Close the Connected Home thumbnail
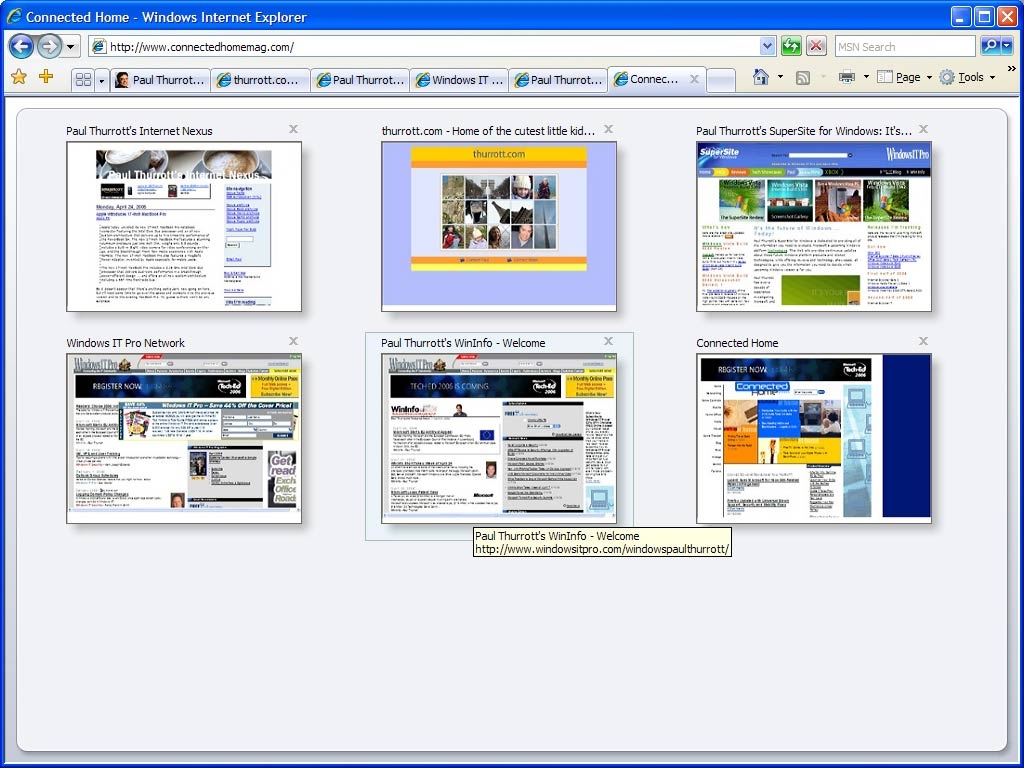This screenshot has width=1024, height=768. 923,341
